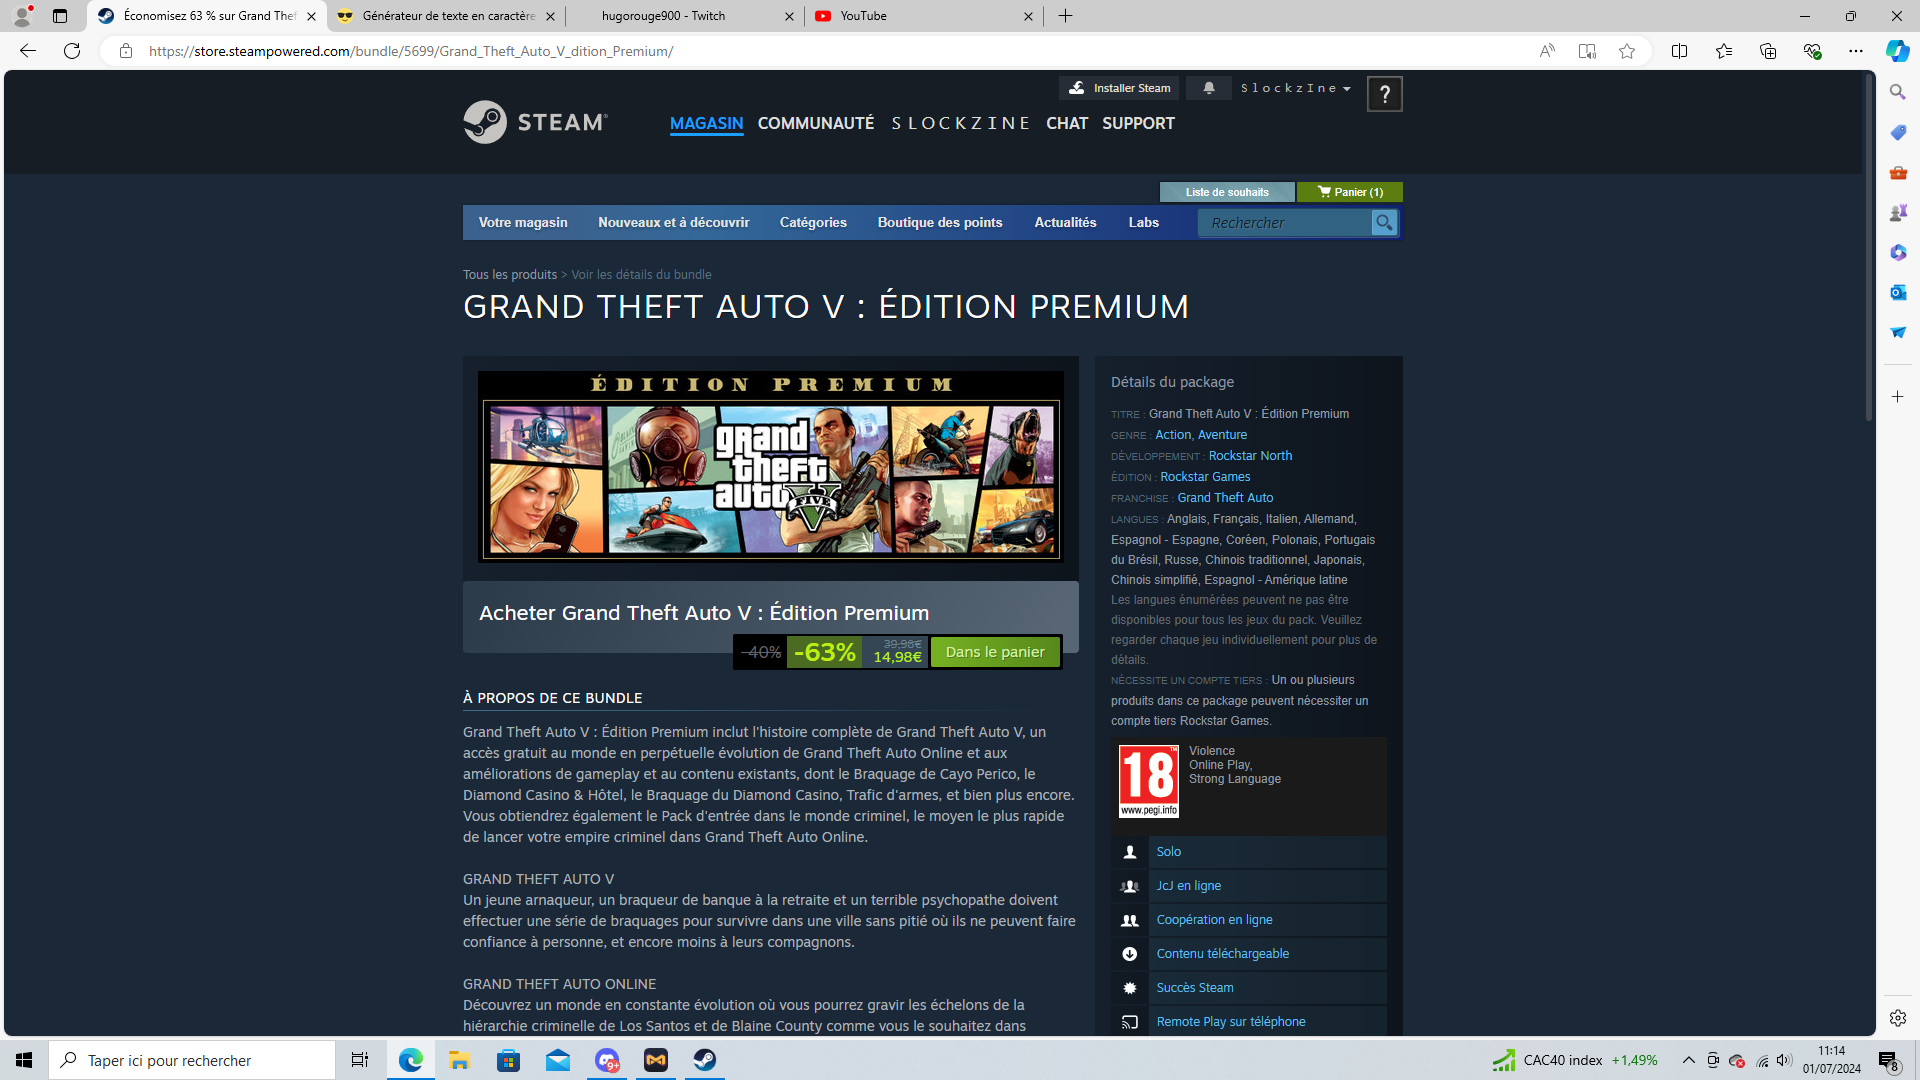Image resolution: width=1920 pixels, height=1080 pixels.
Task: Click the Succès Steam icon
Action: 1130,988
